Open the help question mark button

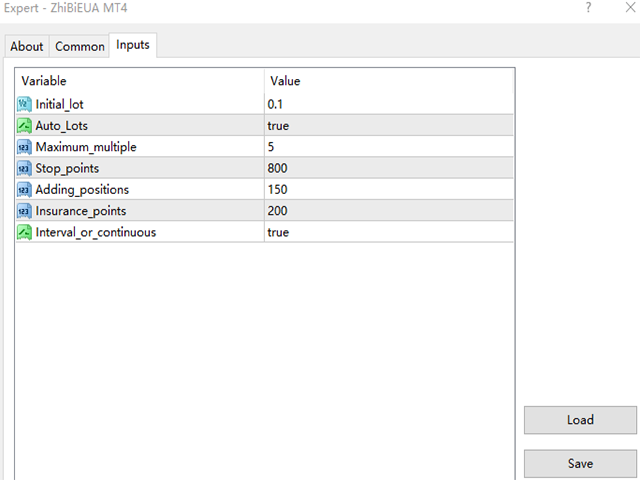point(588,7)
